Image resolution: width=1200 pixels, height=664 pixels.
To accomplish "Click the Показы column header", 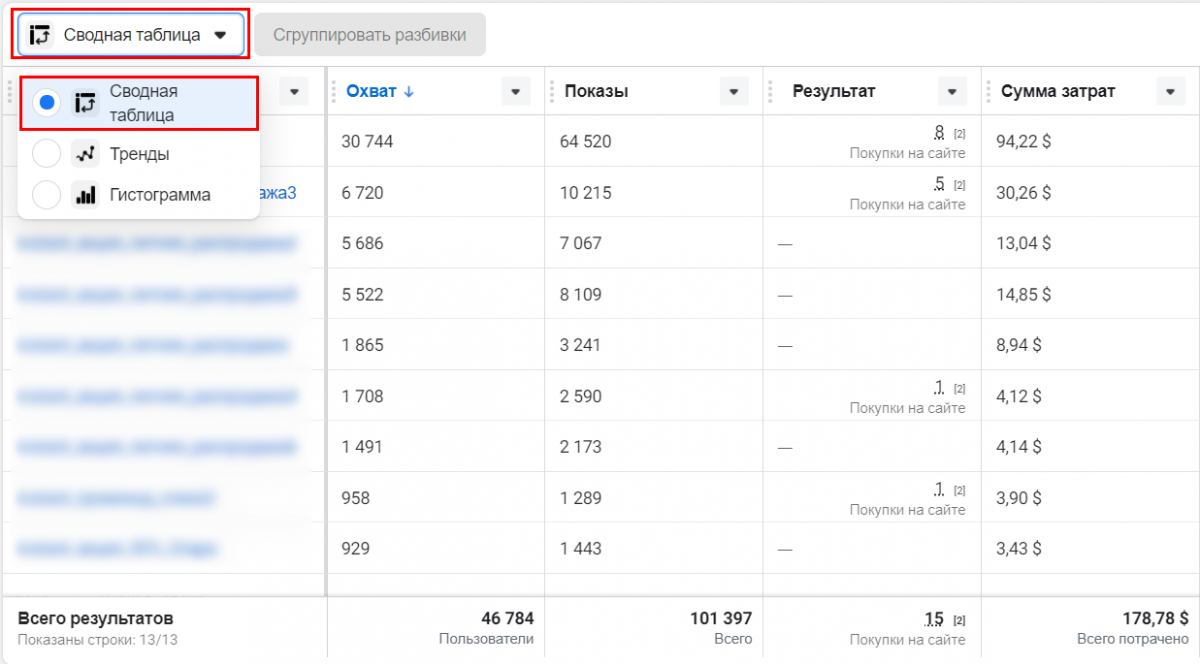I will (596, 91).
